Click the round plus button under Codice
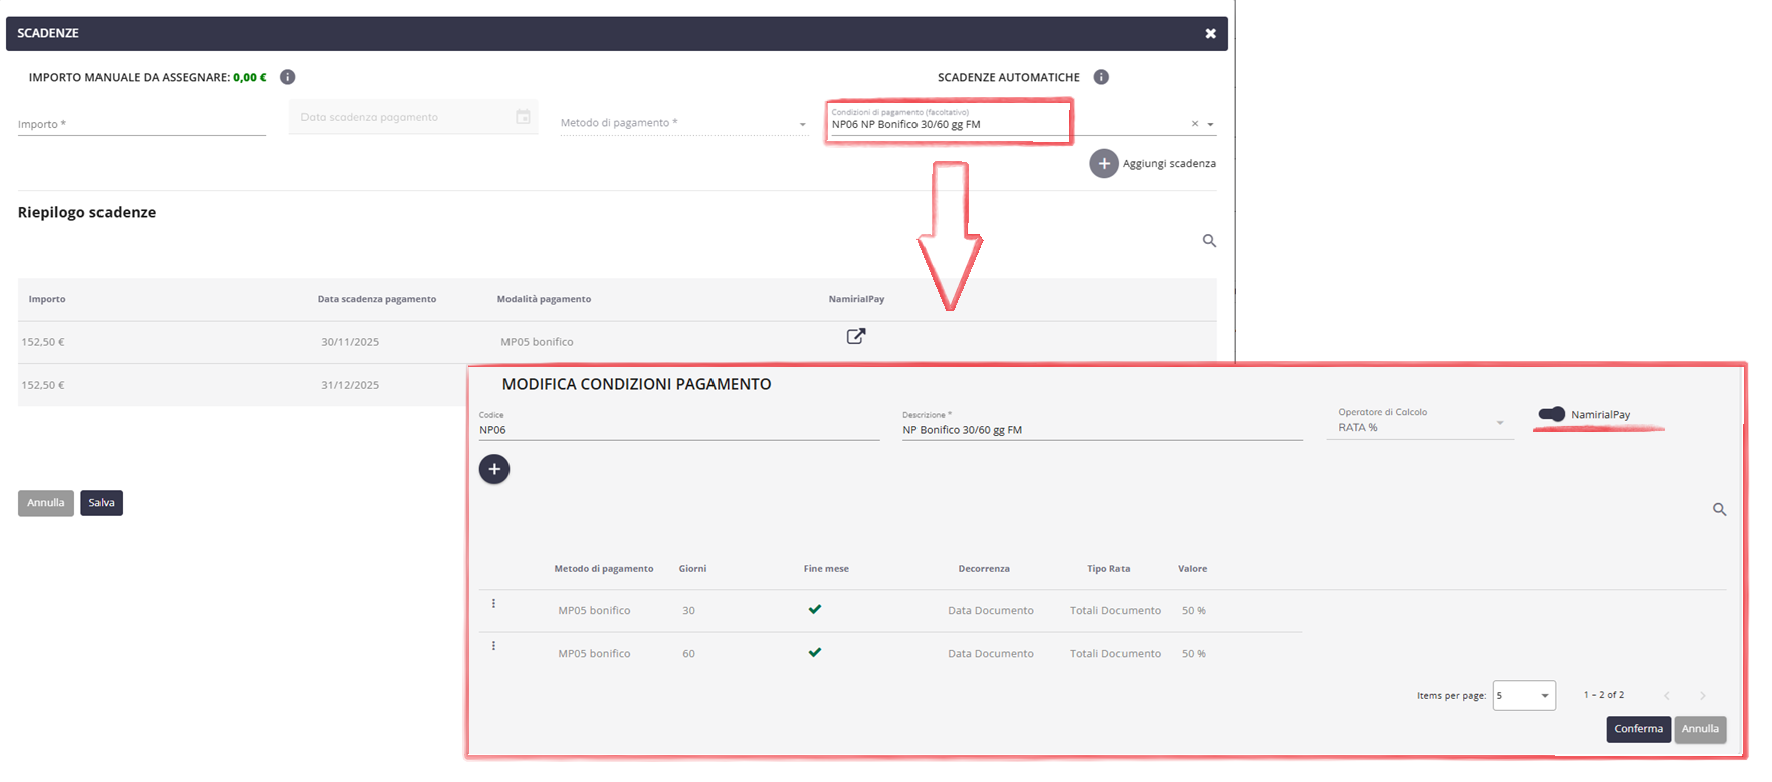 click(x=494, y=469)
